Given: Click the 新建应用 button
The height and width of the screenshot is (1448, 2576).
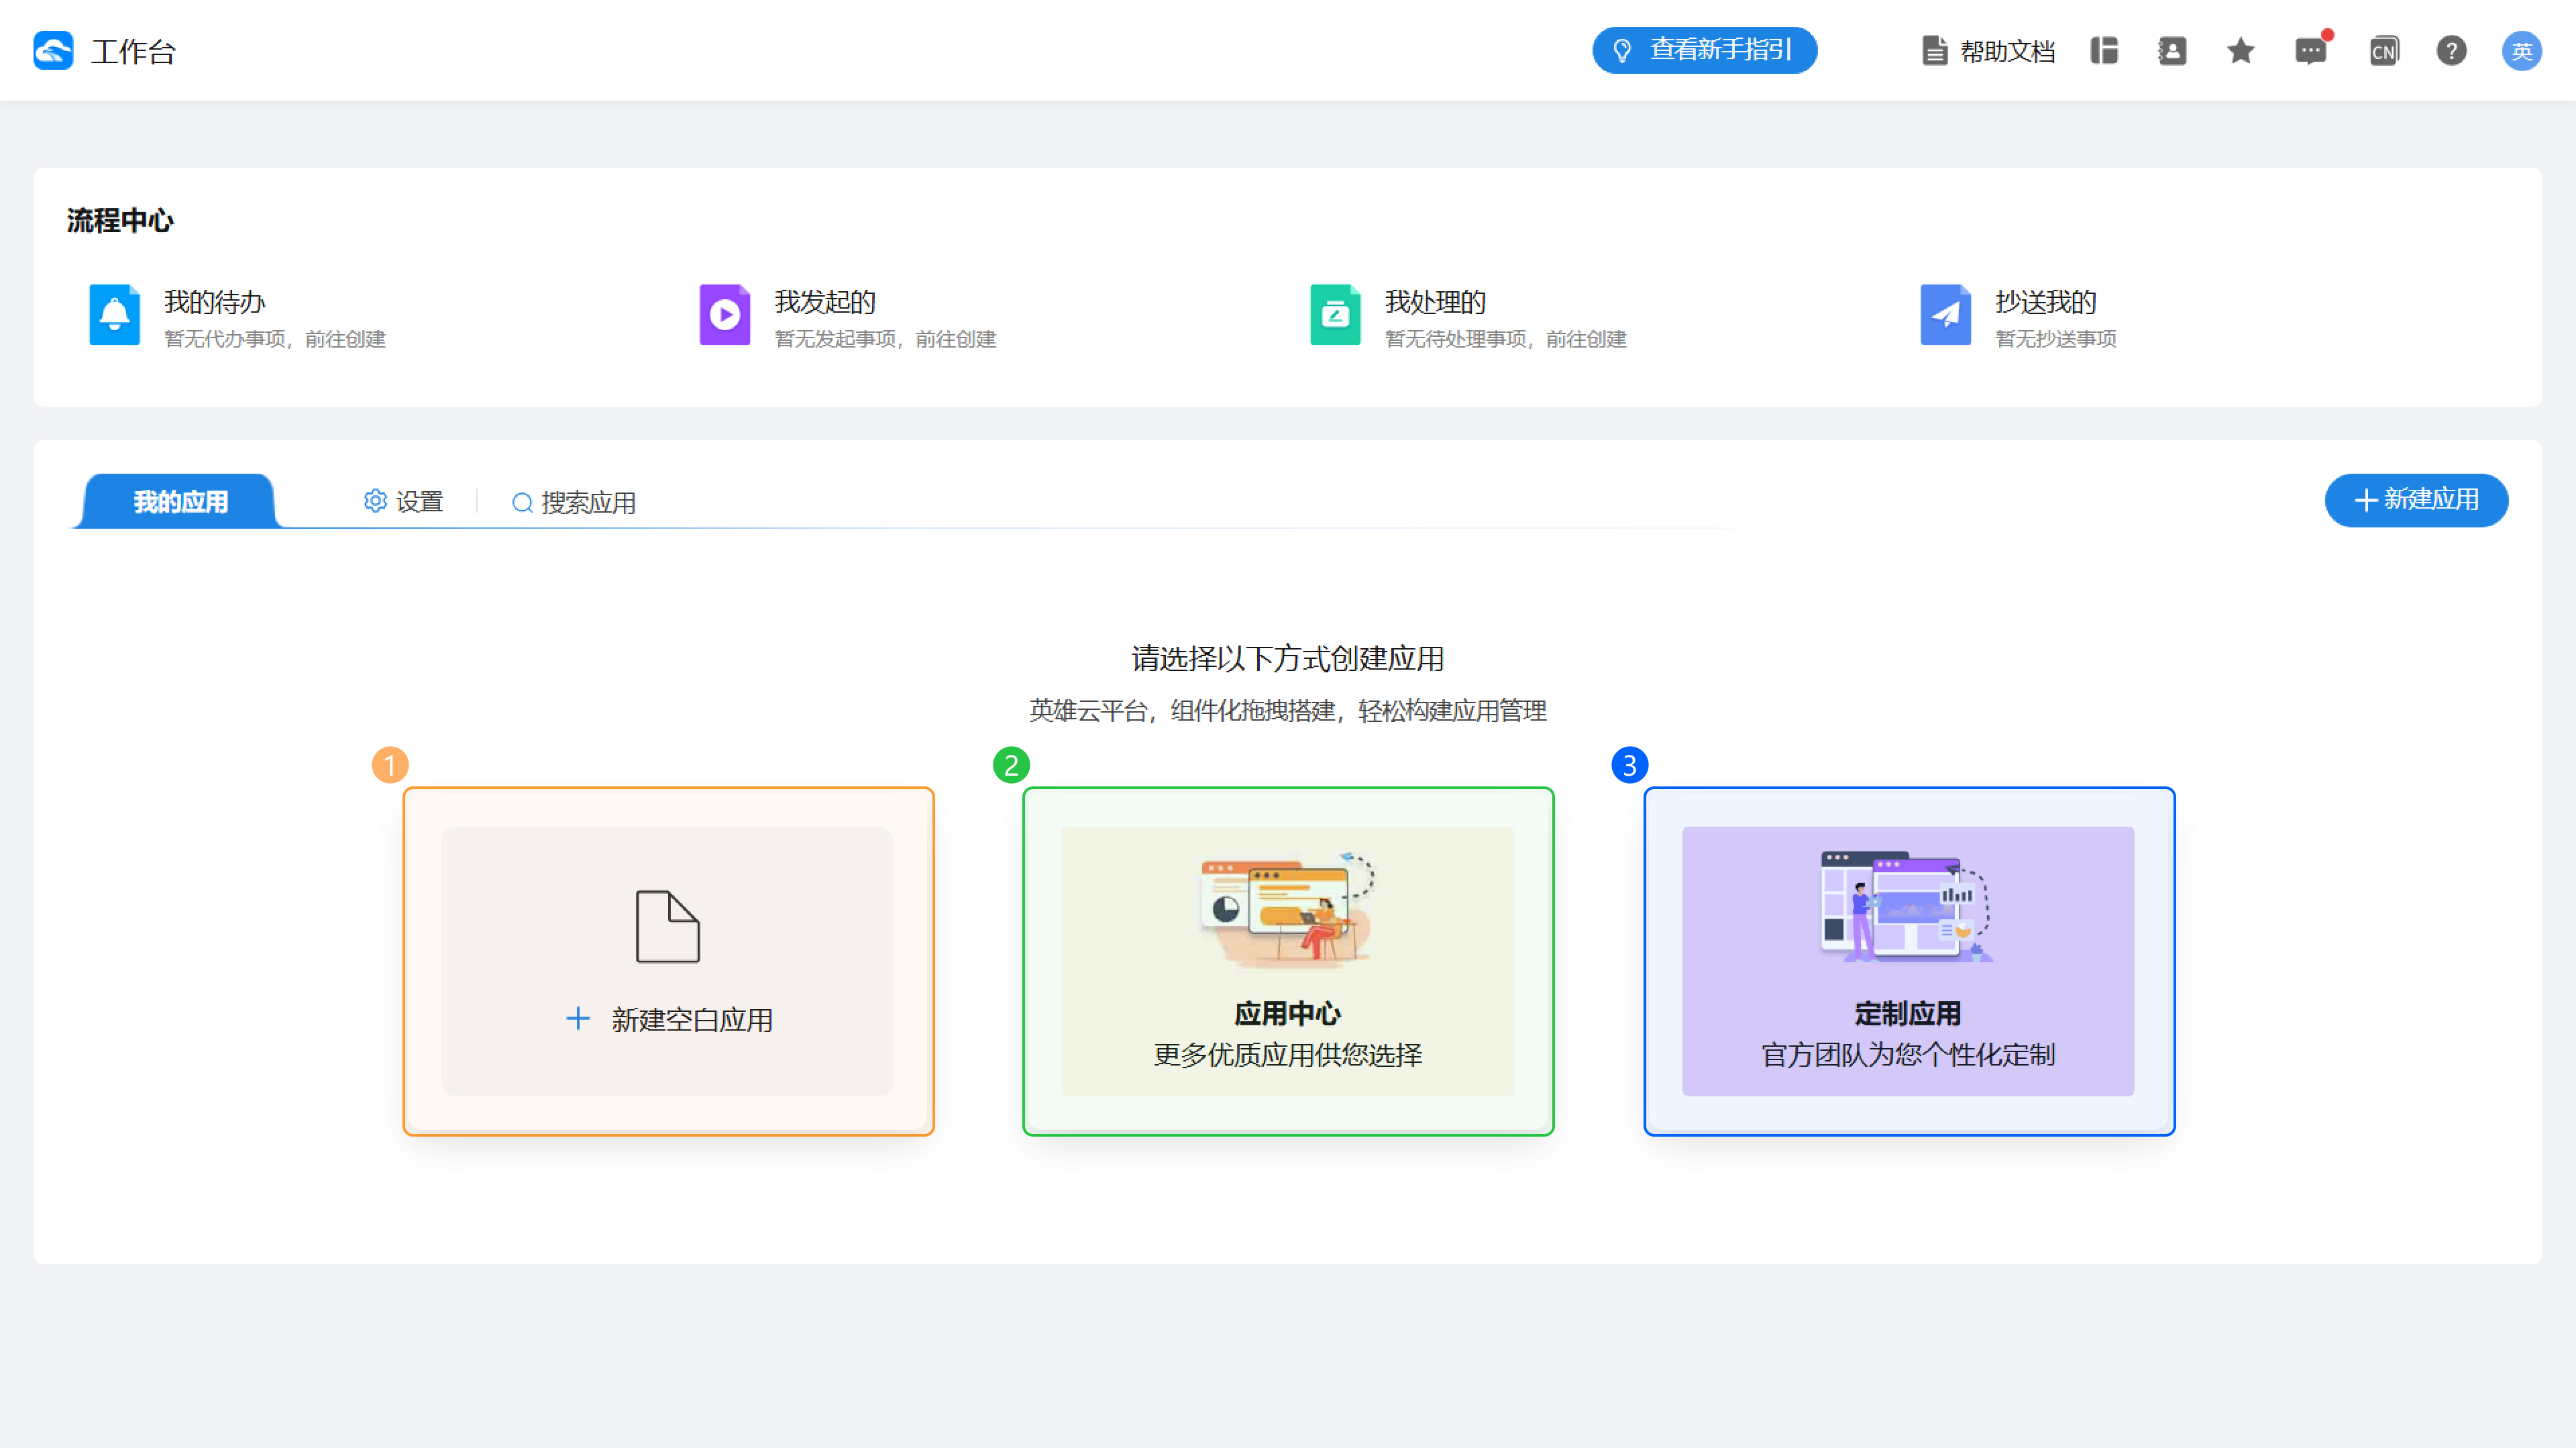Looking at the screenshot, I should coord(2416,500).
